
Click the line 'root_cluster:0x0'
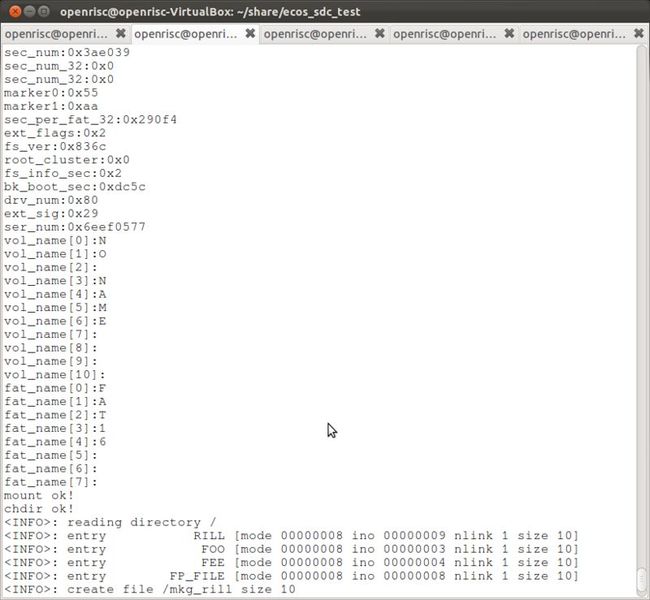click(67, 160)
